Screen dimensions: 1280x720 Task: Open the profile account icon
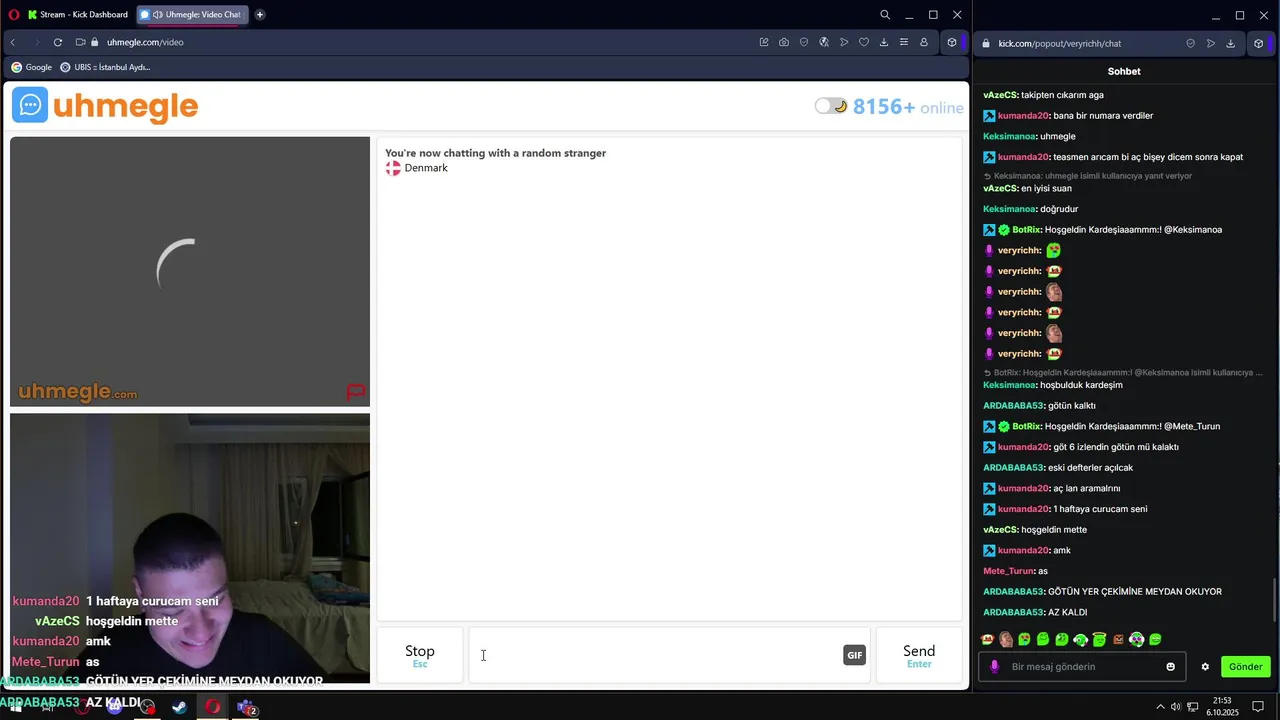coord(924,42)
